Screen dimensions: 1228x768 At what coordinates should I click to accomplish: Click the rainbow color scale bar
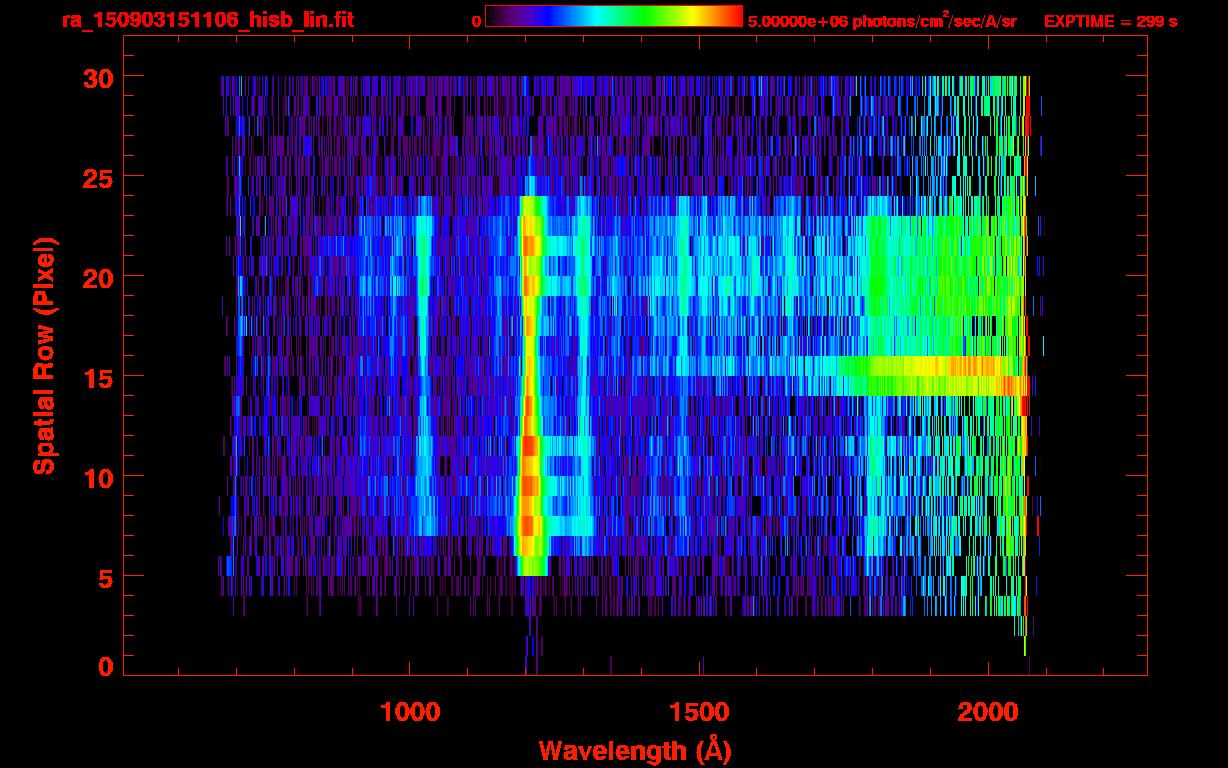[x=614, y=16]
